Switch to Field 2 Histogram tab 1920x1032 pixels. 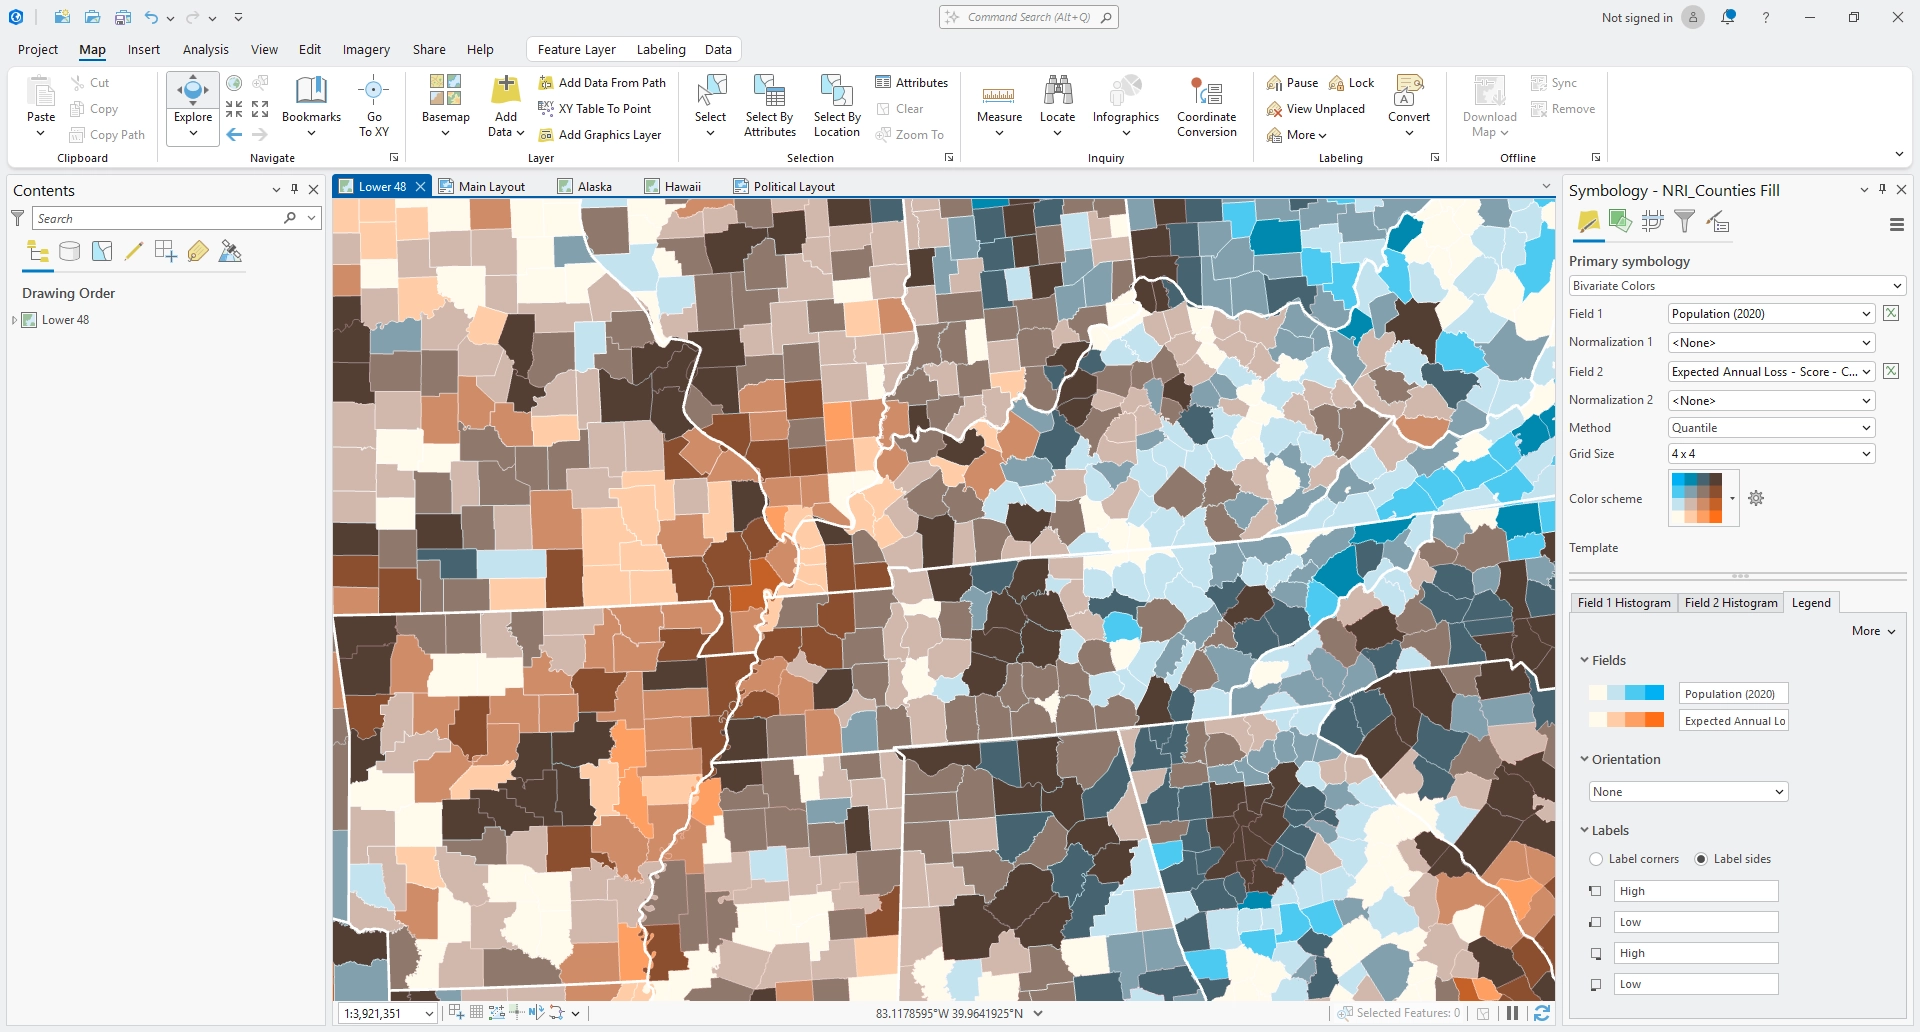click(x=1730, y=603)
